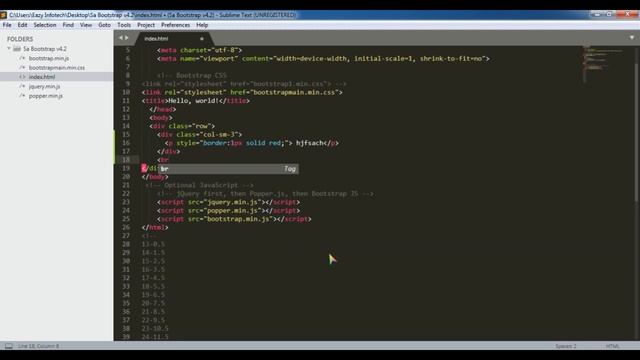
Task: Click the 'Hello, world!' title text
Action: pos(193,101)
